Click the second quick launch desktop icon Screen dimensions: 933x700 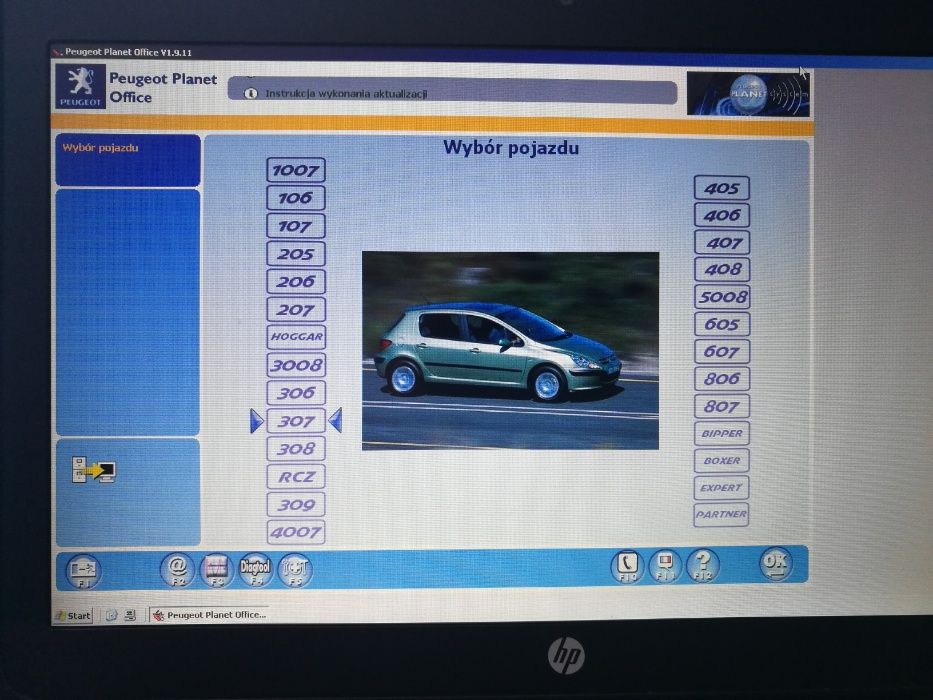[130, 615]
